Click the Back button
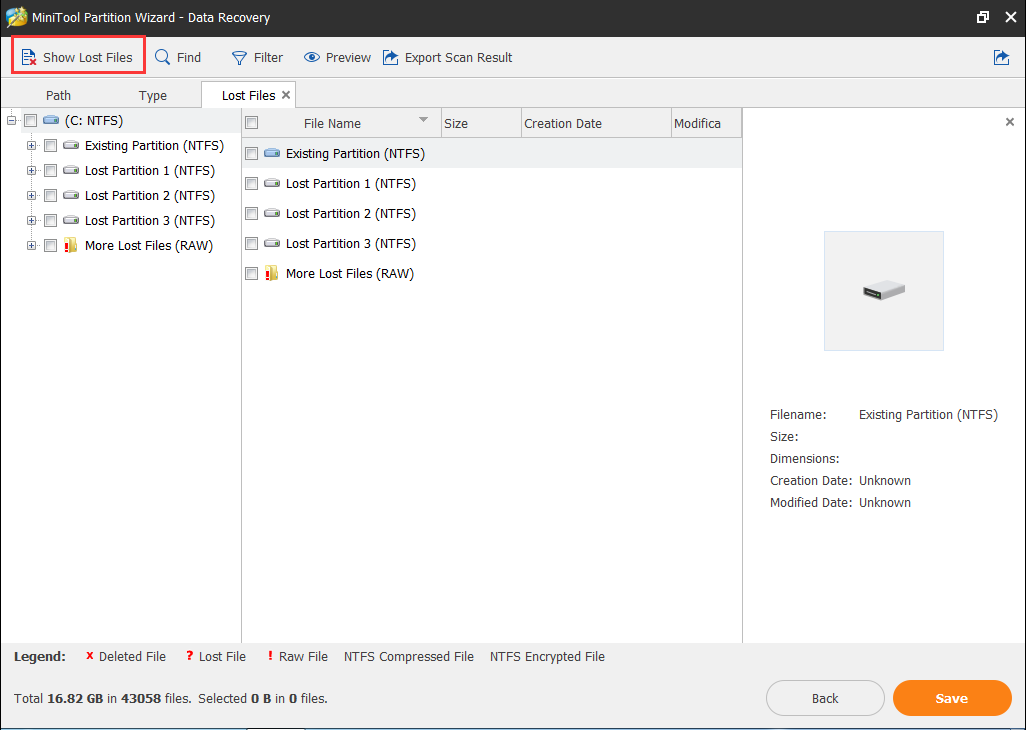The width and height of the screenshot is (1026, 730). (825, 699)
